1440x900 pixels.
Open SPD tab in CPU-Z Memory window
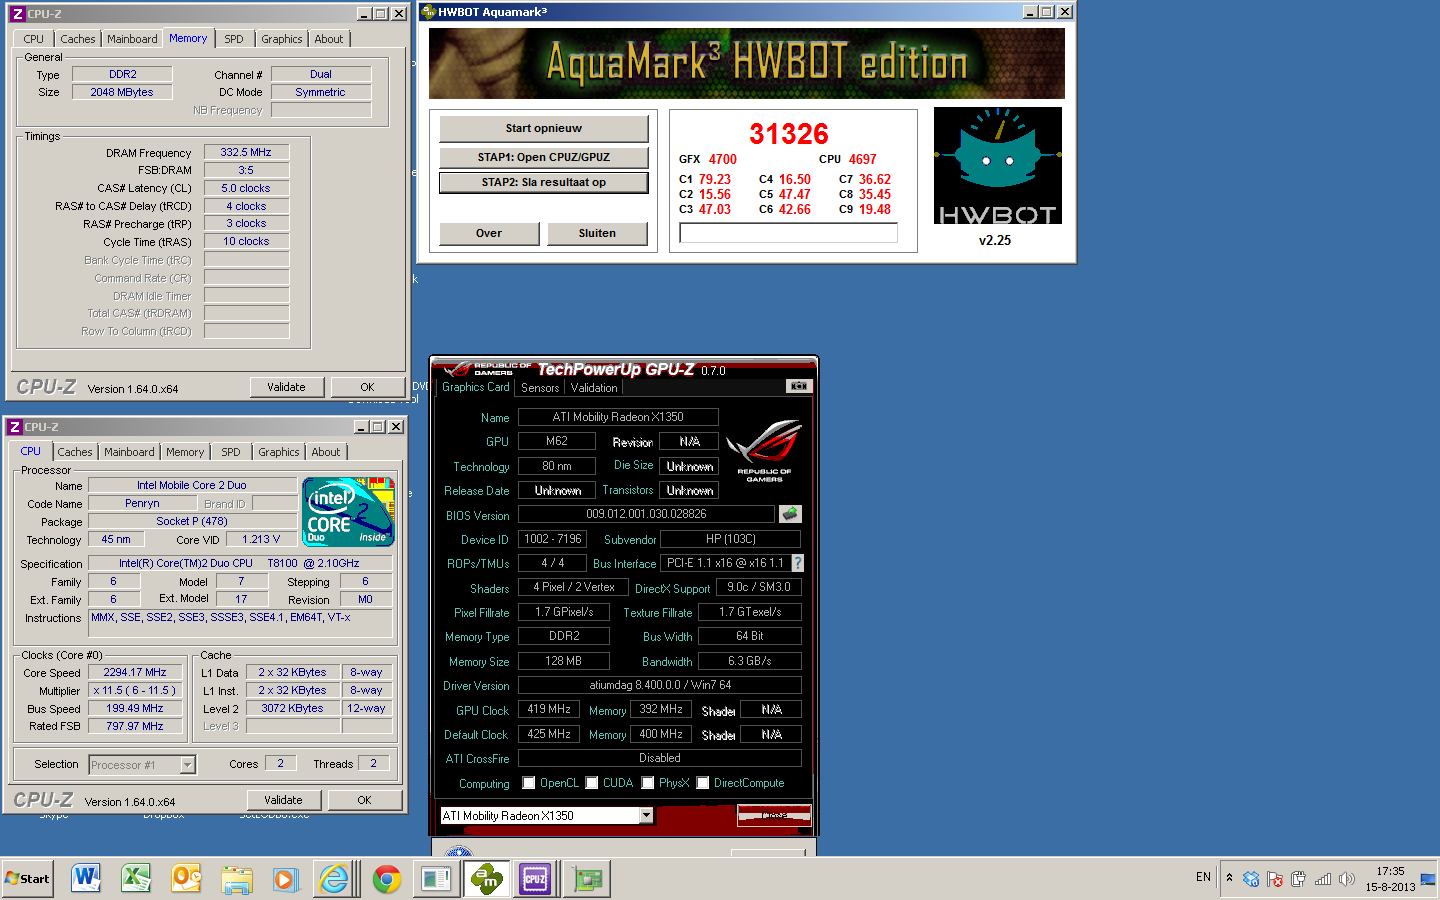(234, 39)
